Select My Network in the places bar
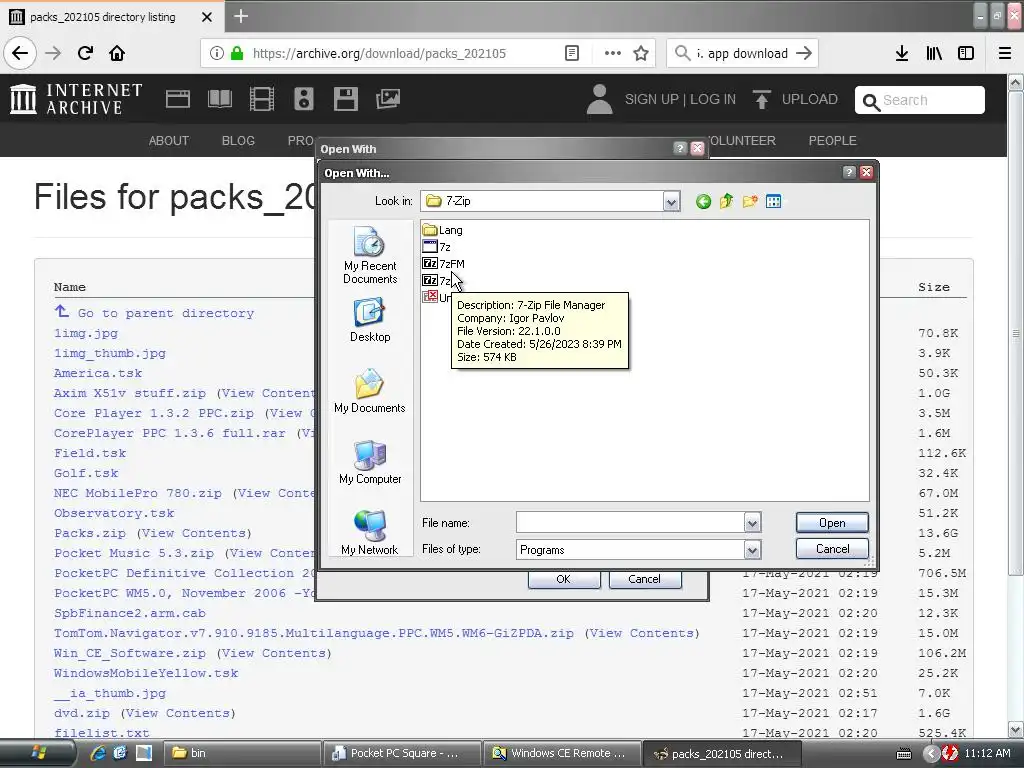The image size is (1024, 768). pyautogui.click(x=370, y=532)
